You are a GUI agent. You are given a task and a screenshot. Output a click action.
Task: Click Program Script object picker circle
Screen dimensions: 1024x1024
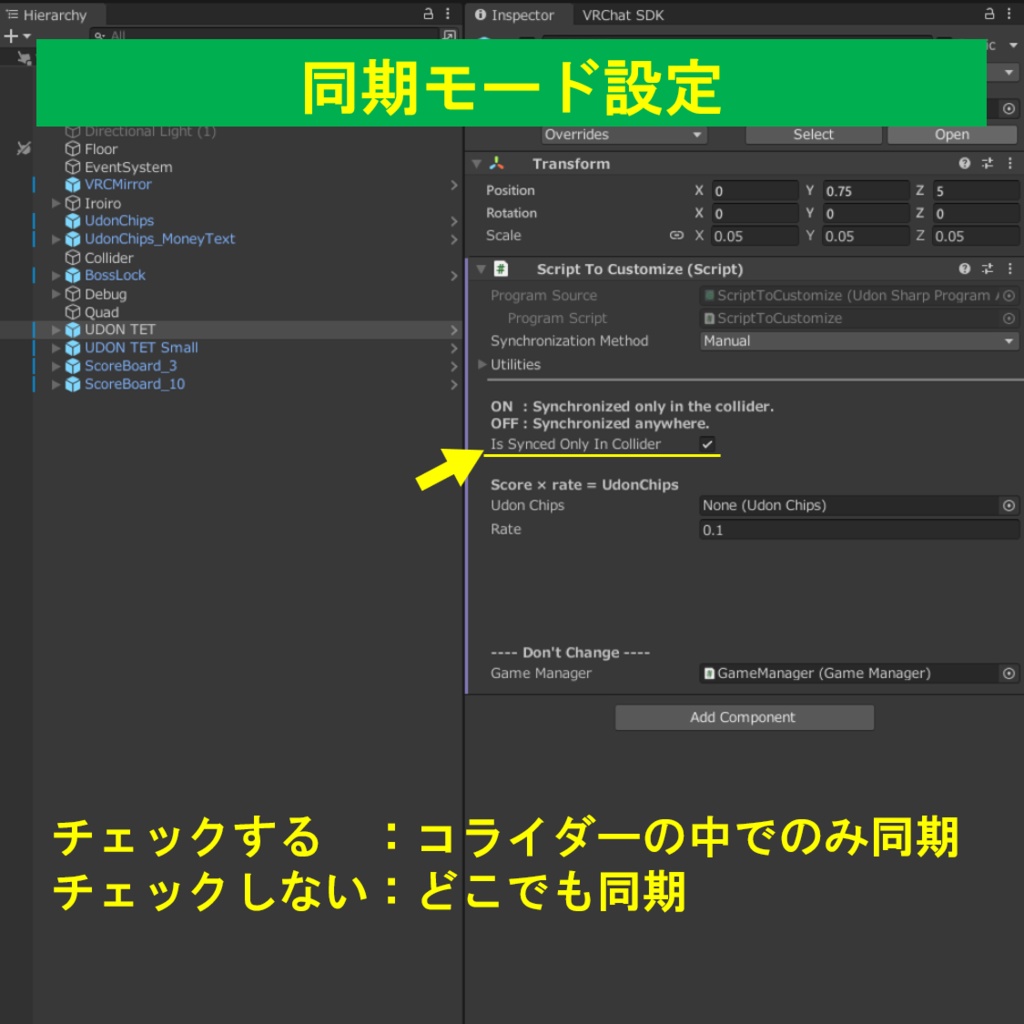[1008, 319]
